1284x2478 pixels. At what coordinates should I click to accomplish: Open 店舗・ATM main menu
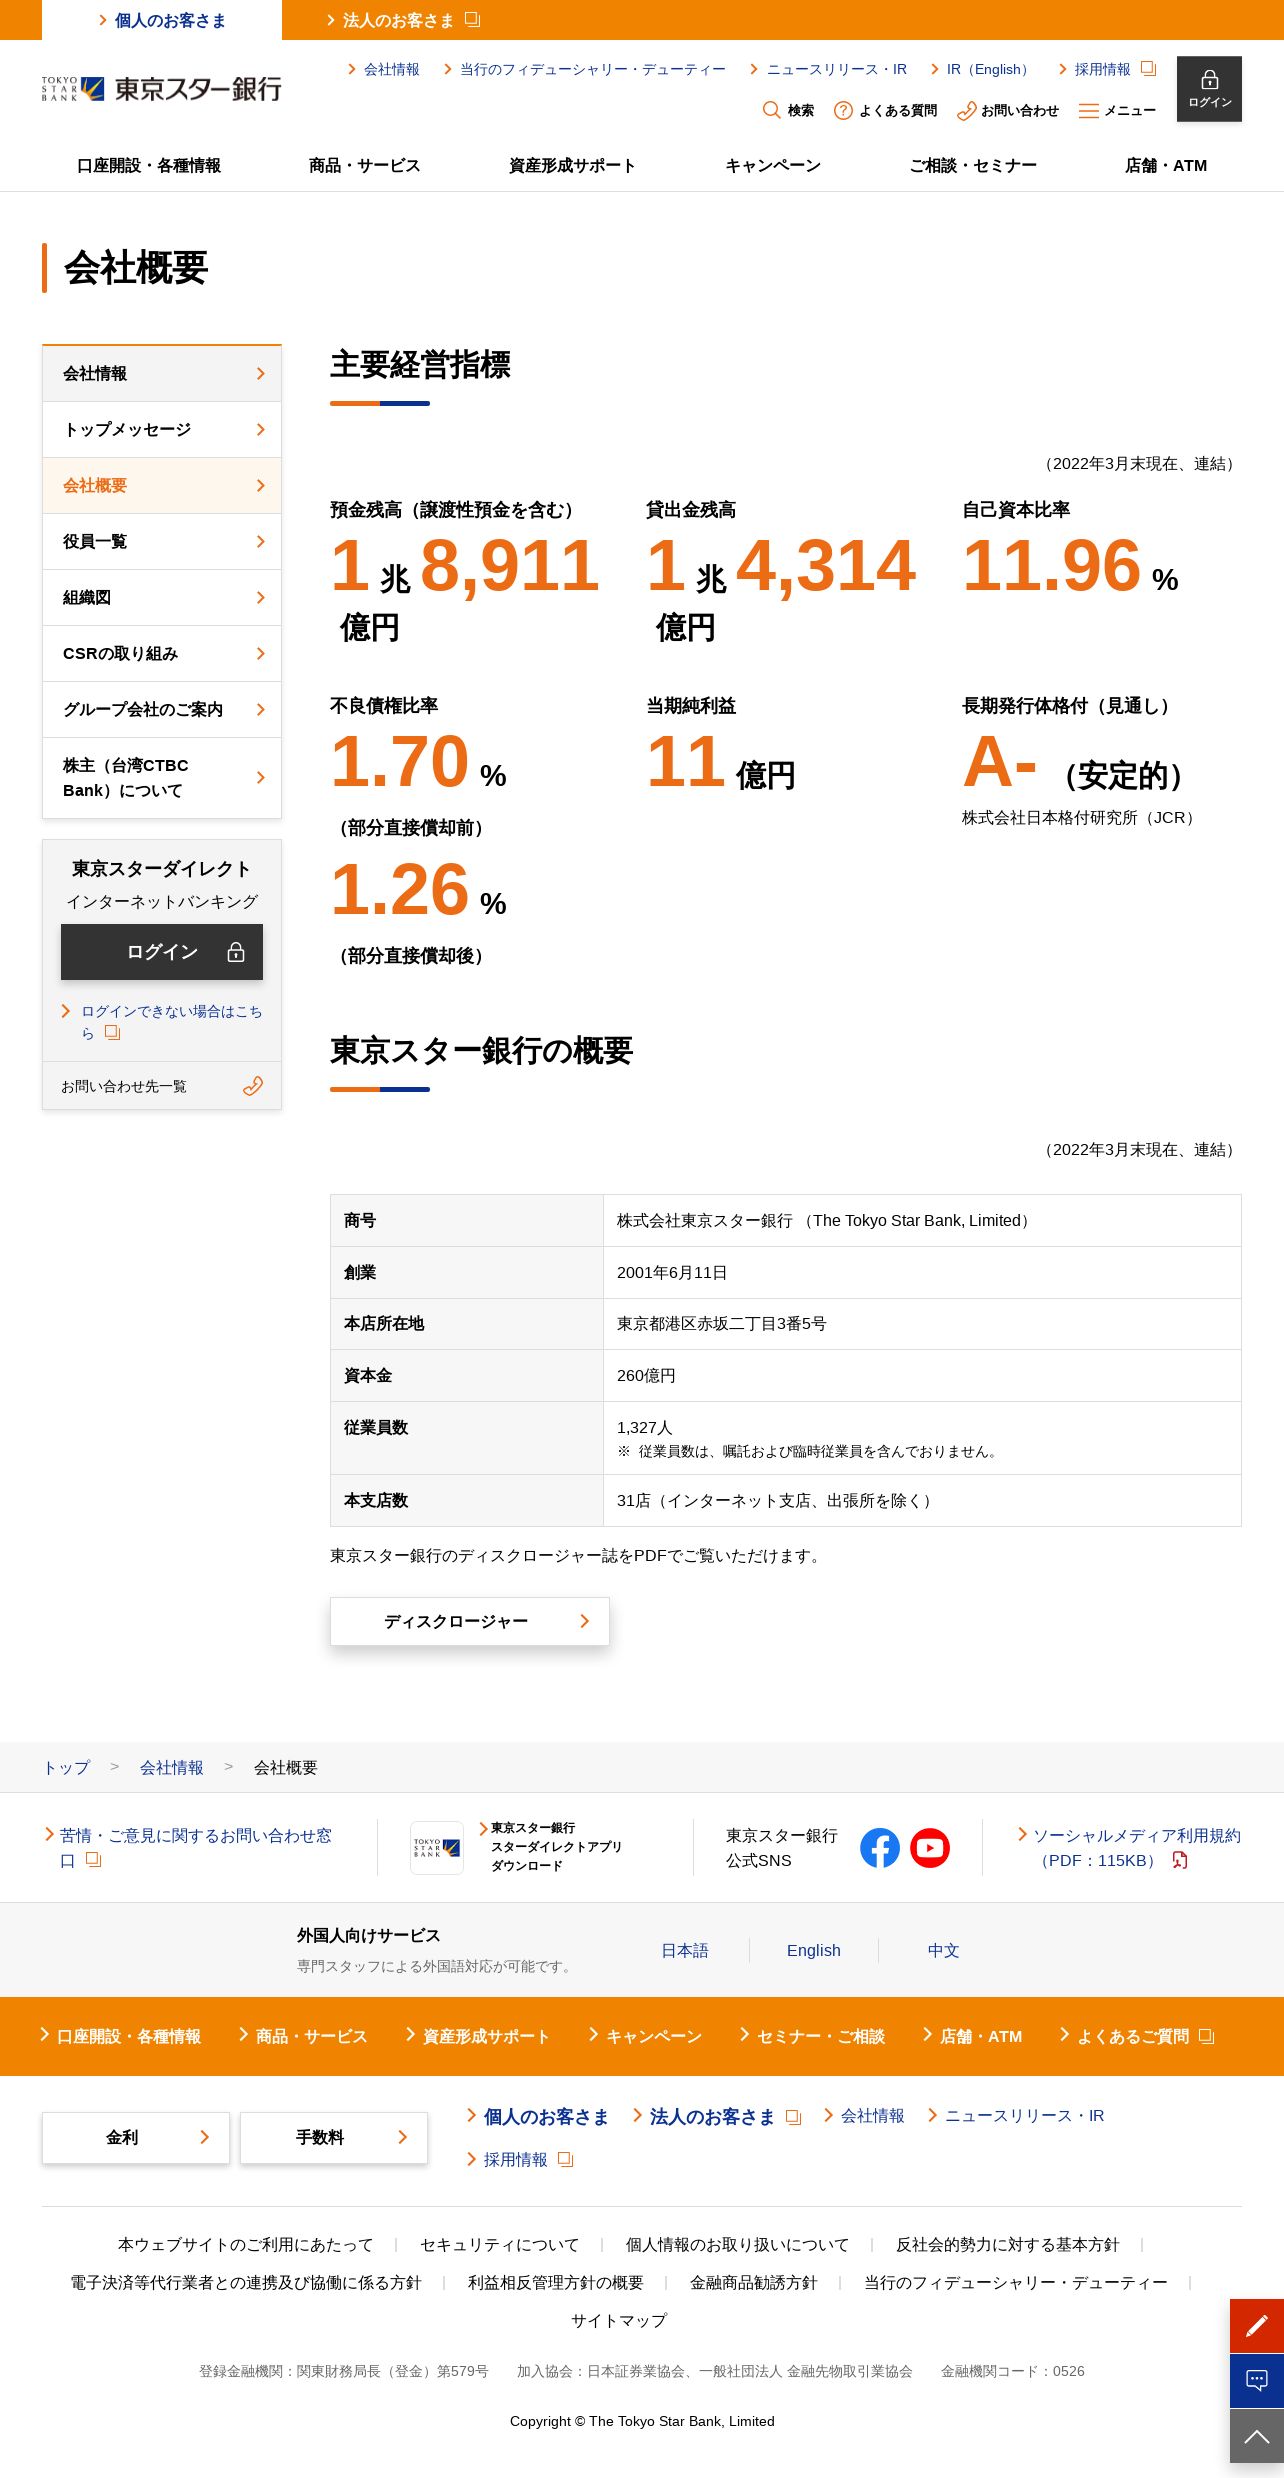pyautogui.click(x=1166, y=166)
